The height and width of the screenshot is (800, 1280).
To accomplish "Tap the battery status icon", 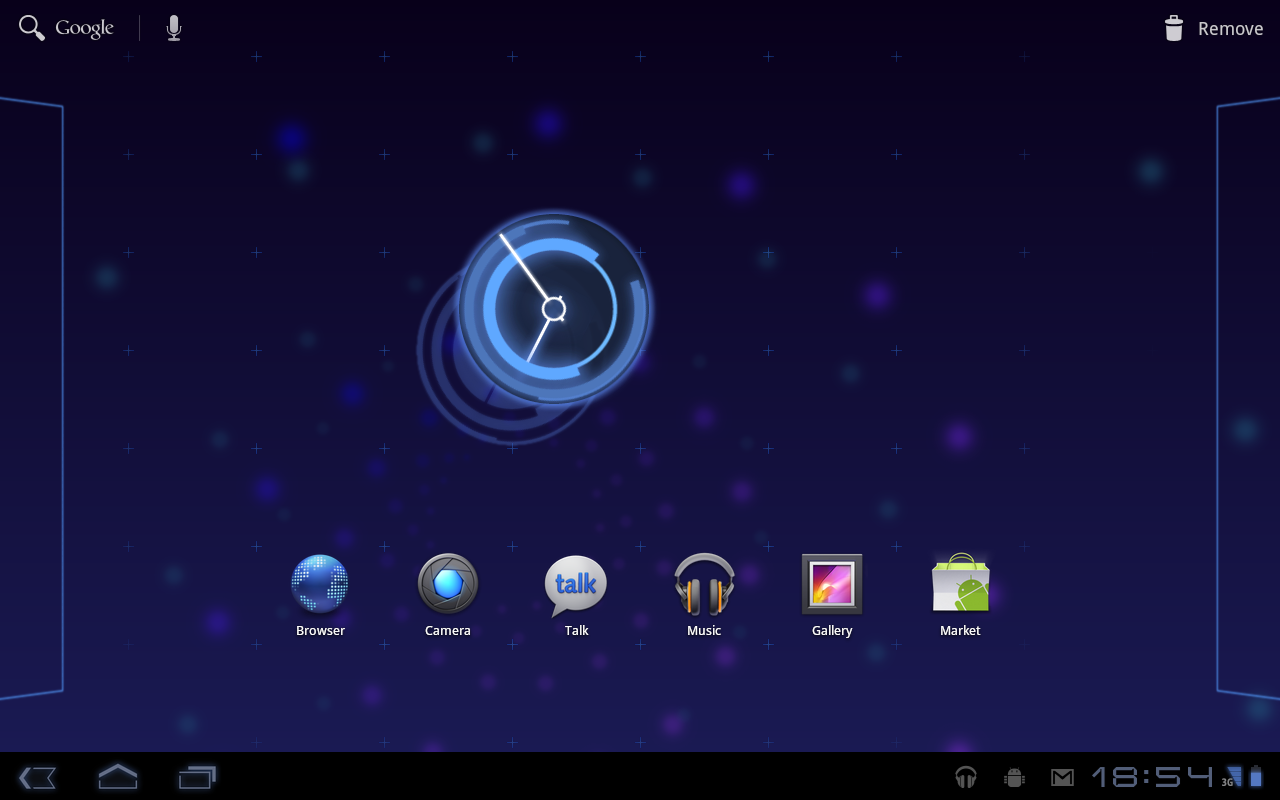I will [1256, 777].
